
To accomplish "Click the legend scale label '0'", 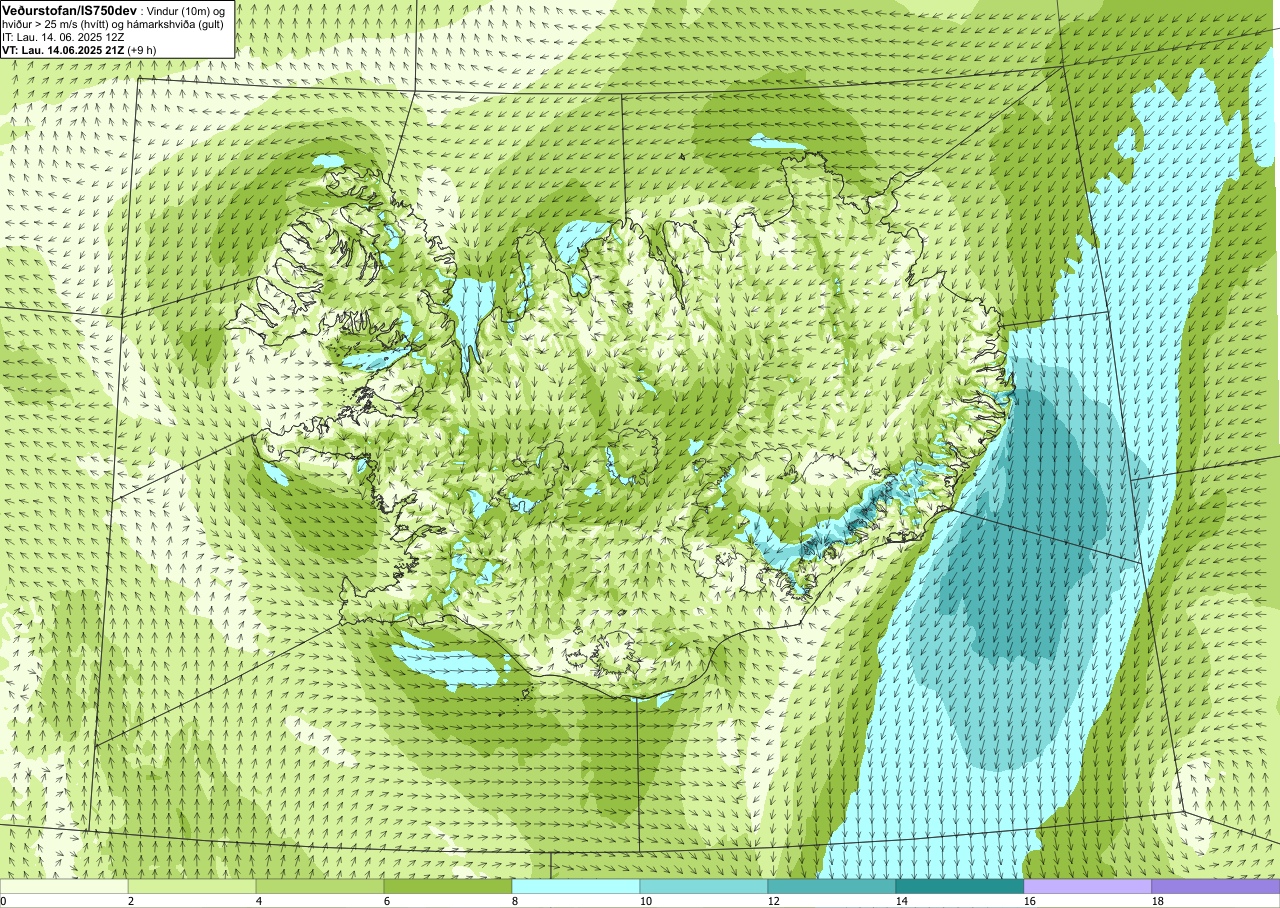I will coord(4,901).
